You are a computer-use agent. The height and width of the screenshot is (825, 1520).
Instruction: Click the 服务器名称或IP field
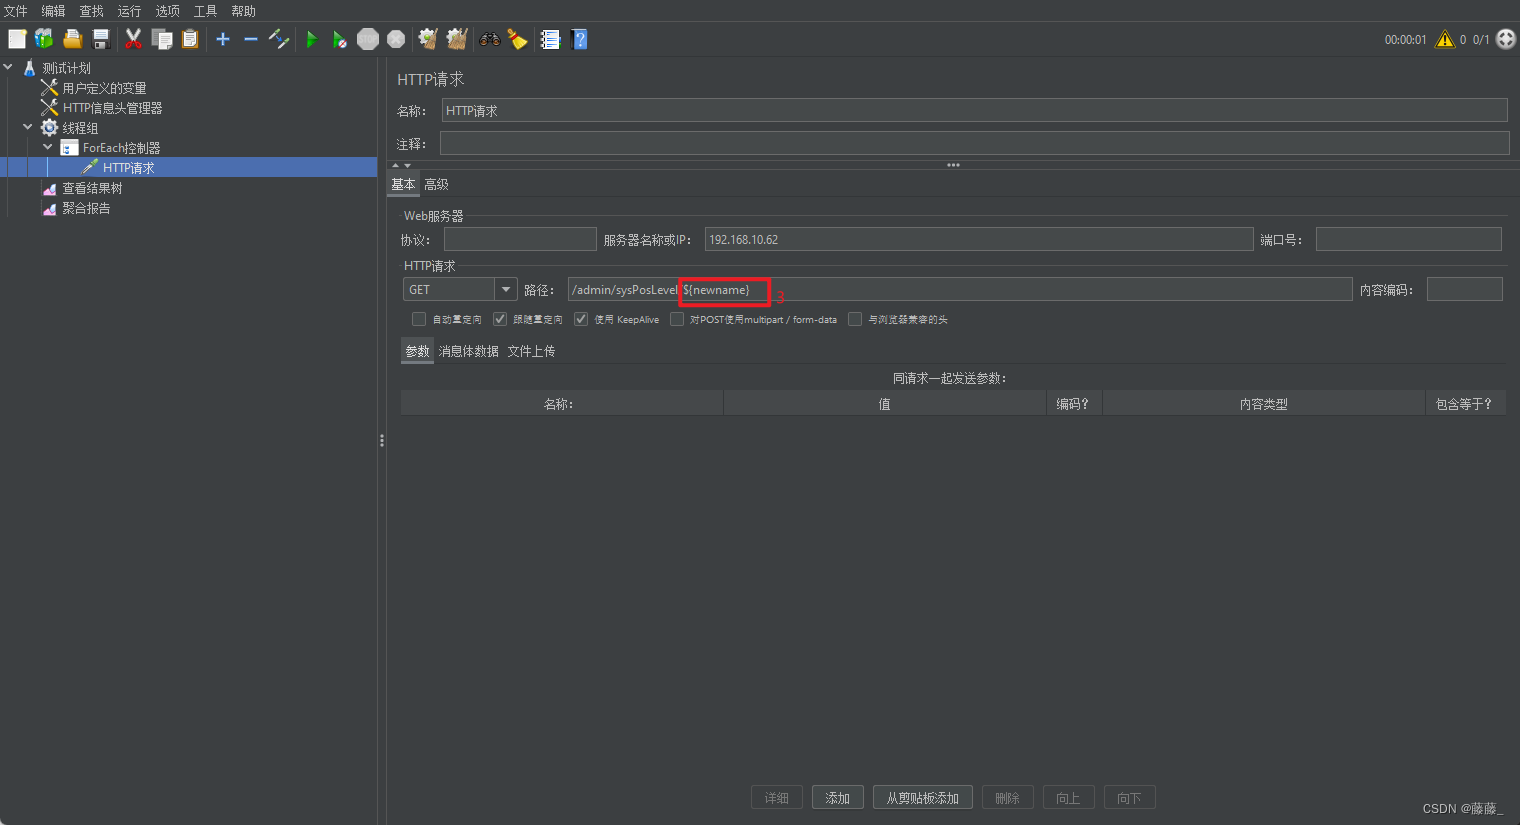(979, 239)
